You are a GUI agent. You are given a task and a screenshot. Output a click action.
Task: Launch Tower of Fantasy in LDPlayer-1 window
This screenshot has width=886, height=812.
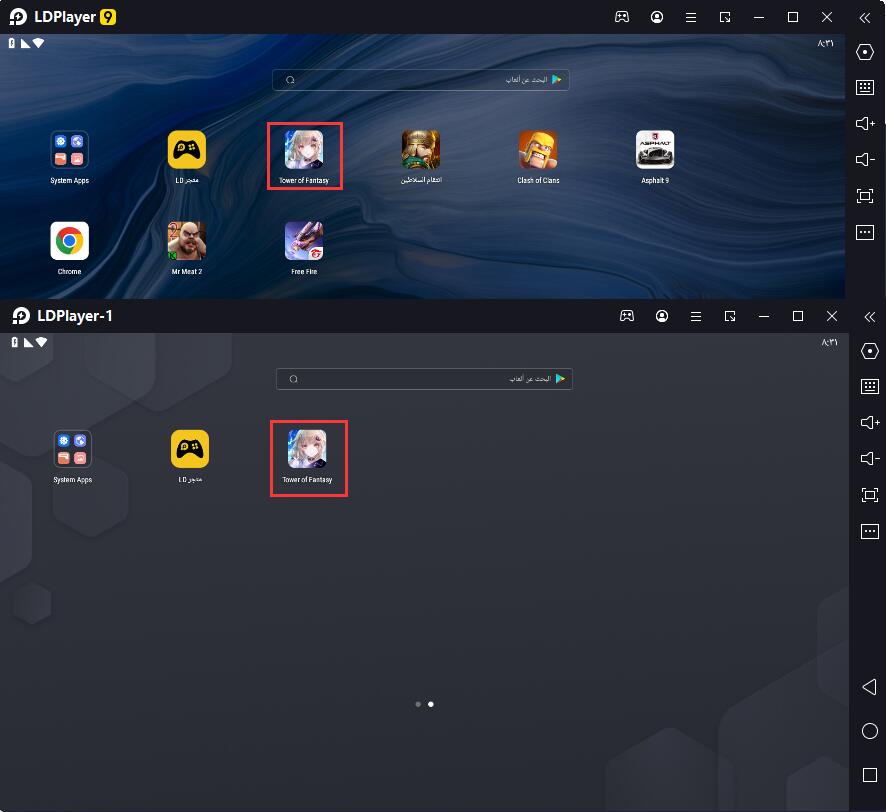coord(307,449)
